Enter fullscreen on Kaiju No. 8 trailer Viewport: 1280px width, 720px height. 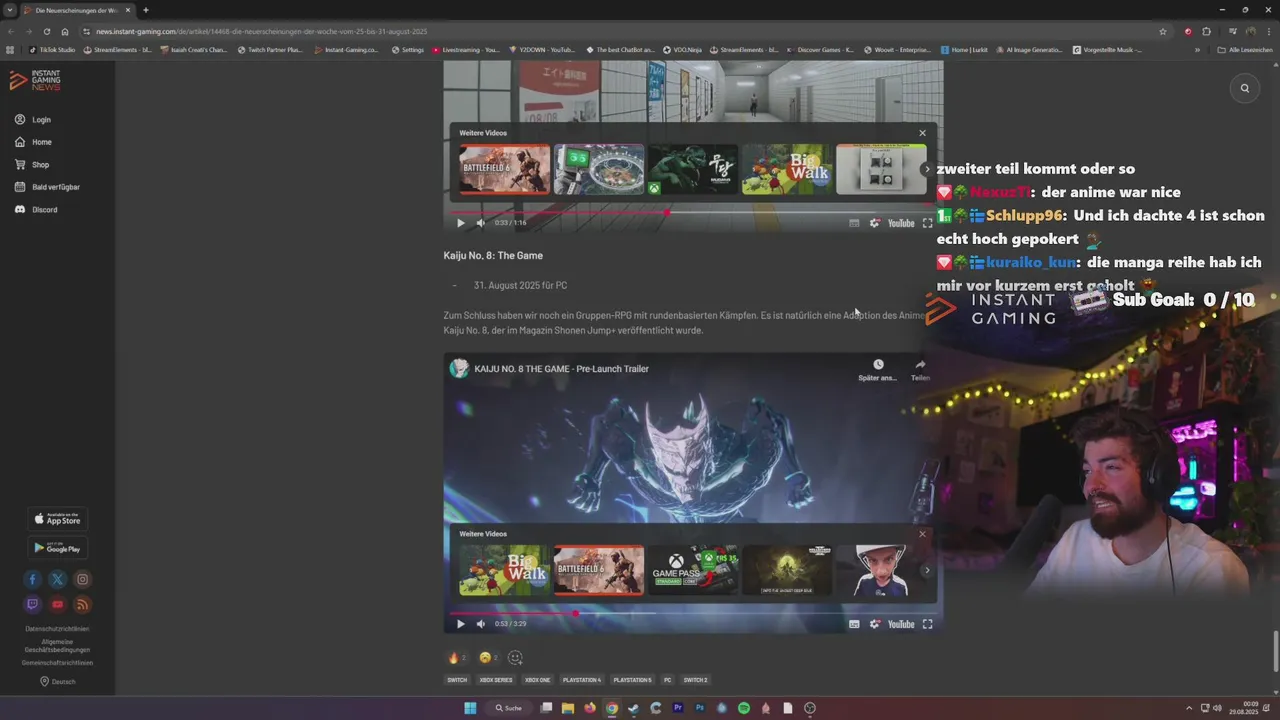(x=927, y=624)
